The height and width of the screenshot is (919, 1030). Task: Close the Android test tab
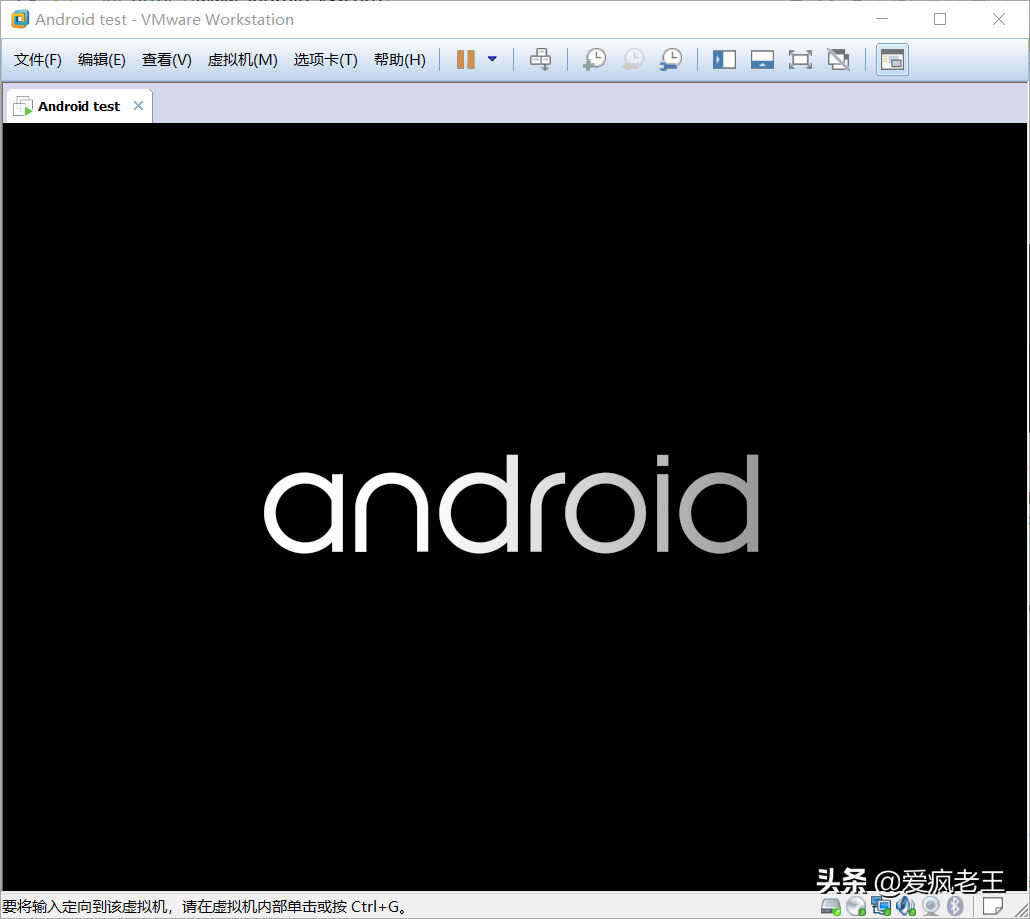pos(138,106)
